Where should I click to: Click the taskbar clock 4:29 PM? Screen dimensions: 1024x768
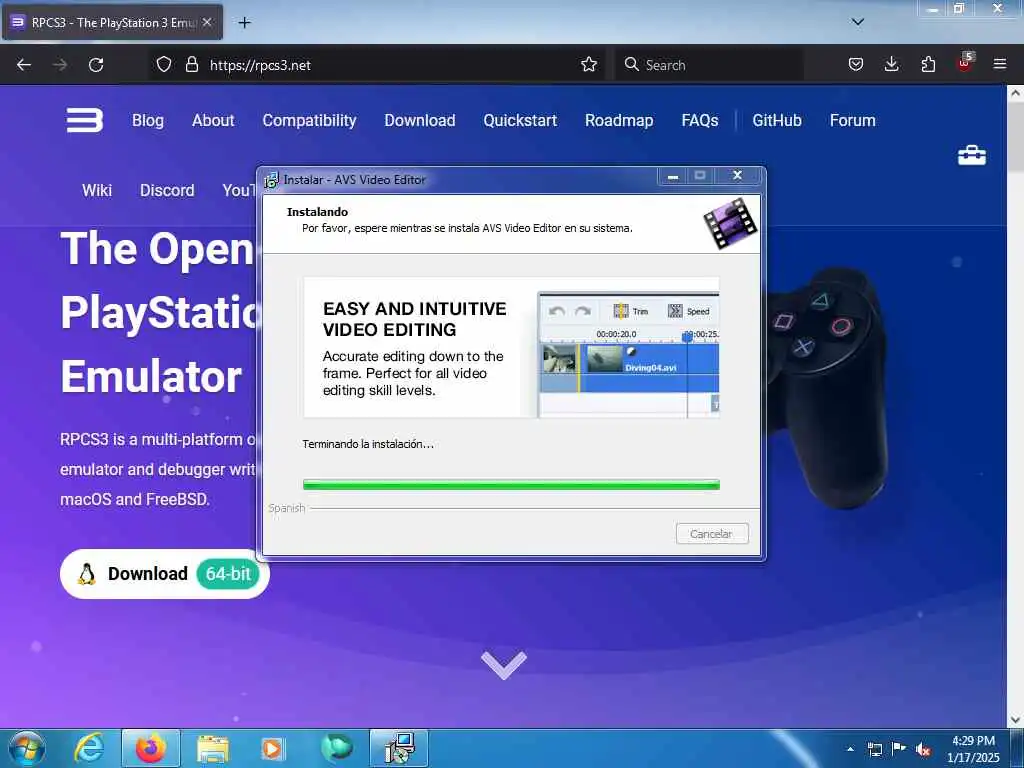974,749
